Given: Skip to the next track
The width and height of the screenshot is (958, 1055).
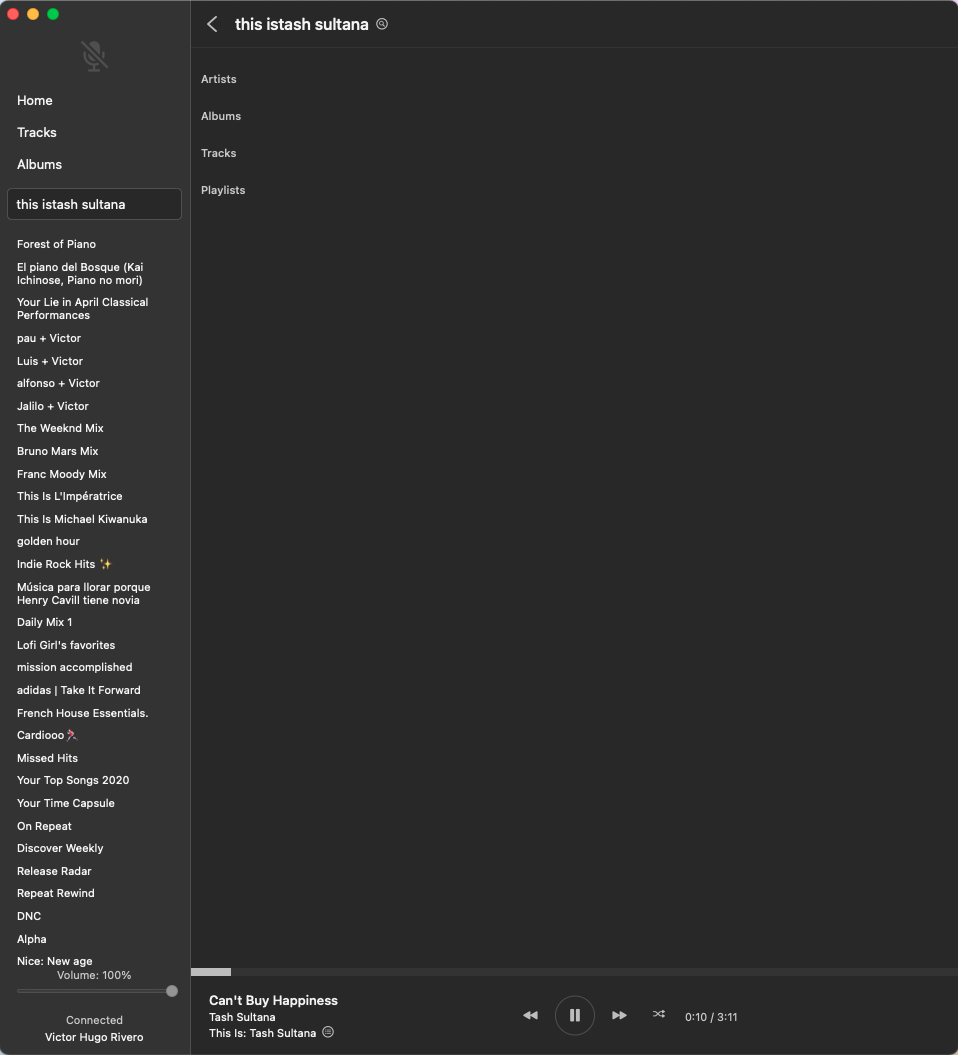Looking at the screenshot, I should point(619,1015).
